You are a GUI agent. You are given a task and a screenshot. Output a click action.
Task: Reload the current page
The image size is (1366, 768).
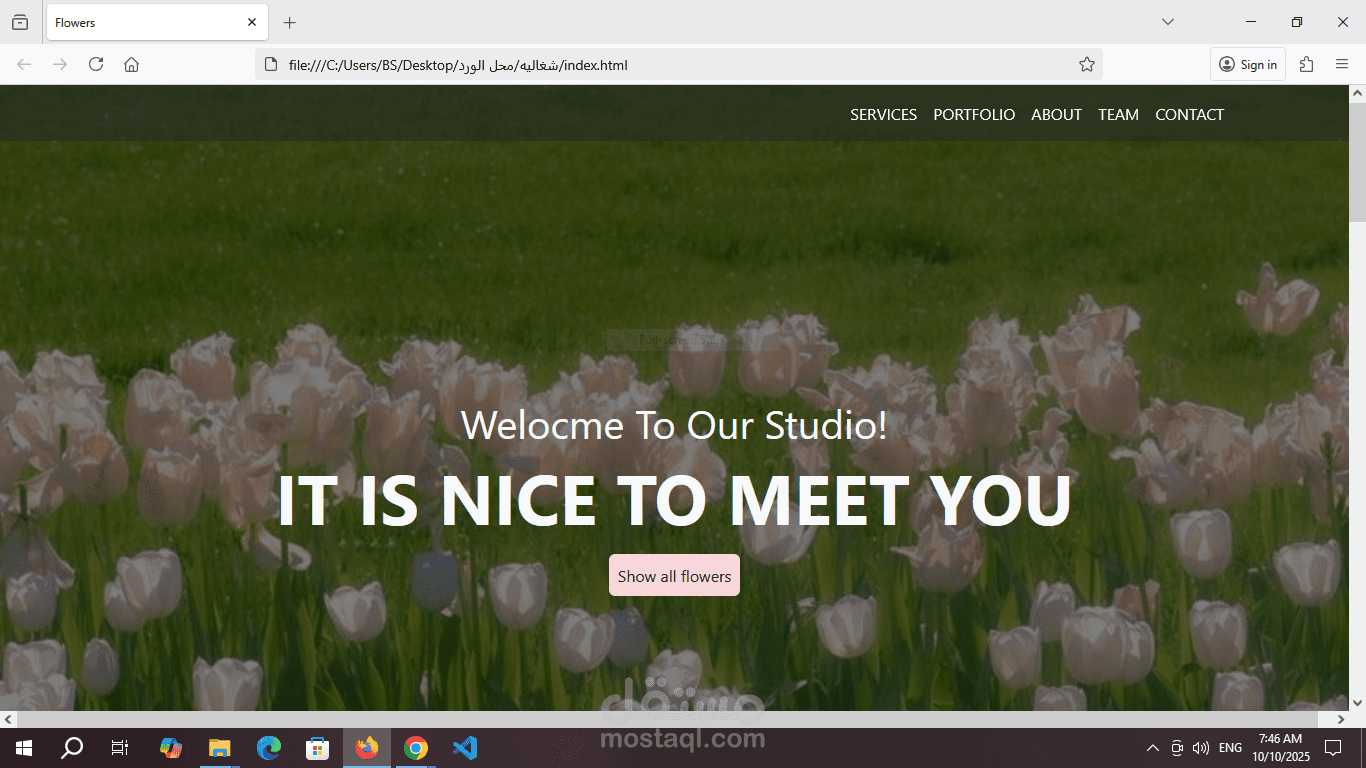pos(96,64)
